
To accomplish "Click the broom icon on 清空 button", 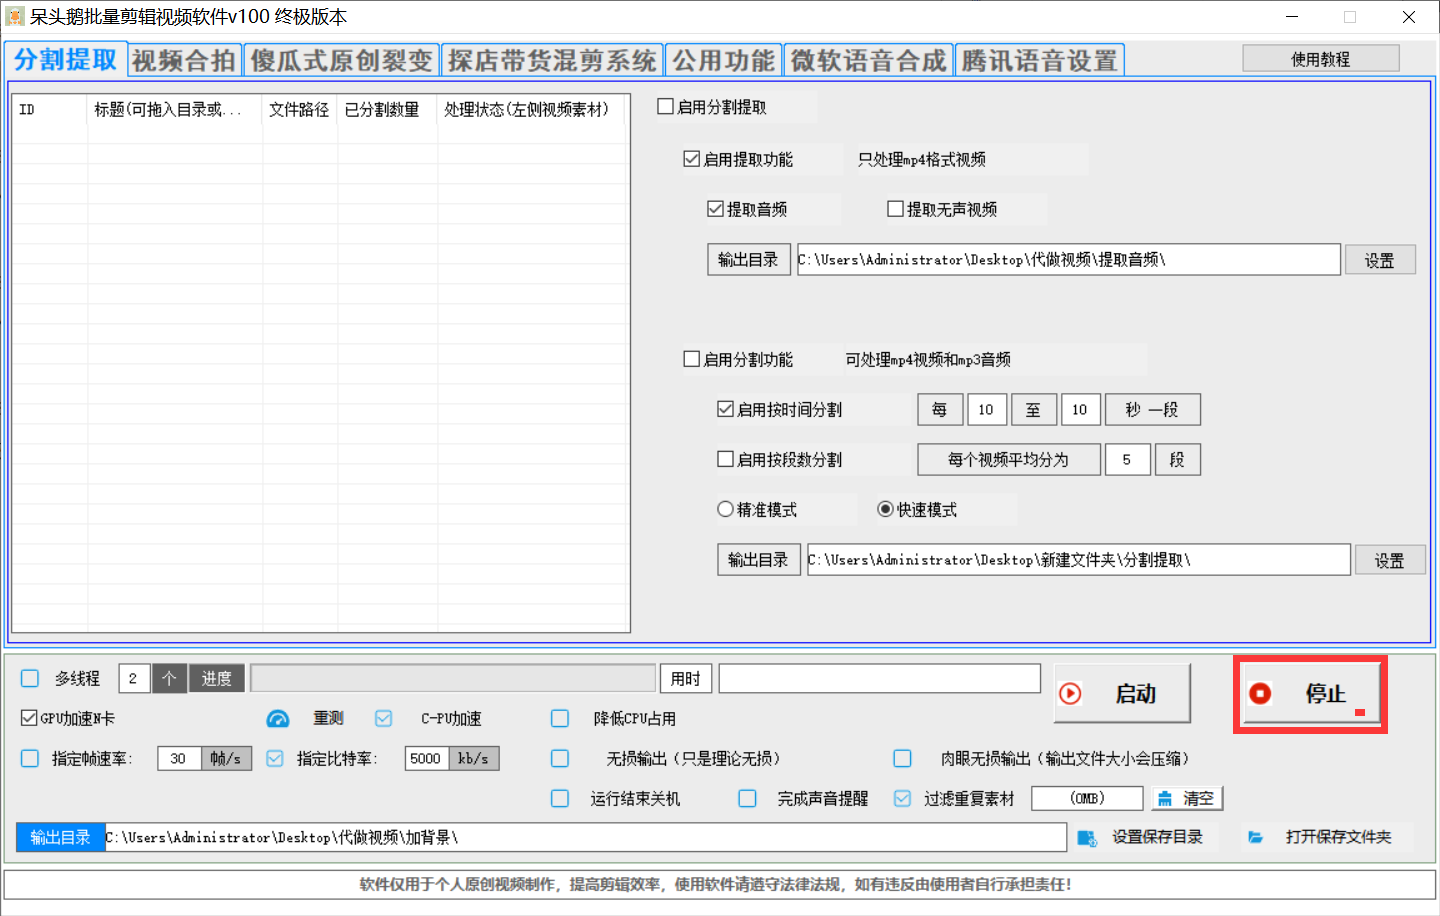I will click(x=1165, y=798).
